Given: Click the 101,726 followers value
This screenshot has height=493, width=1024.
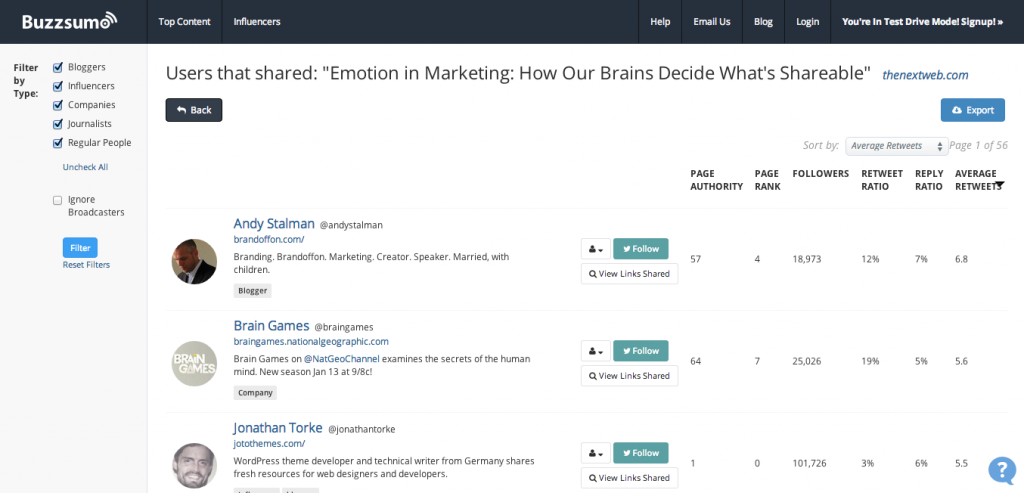Looking at the screenshot, I should tap(809, 464).
